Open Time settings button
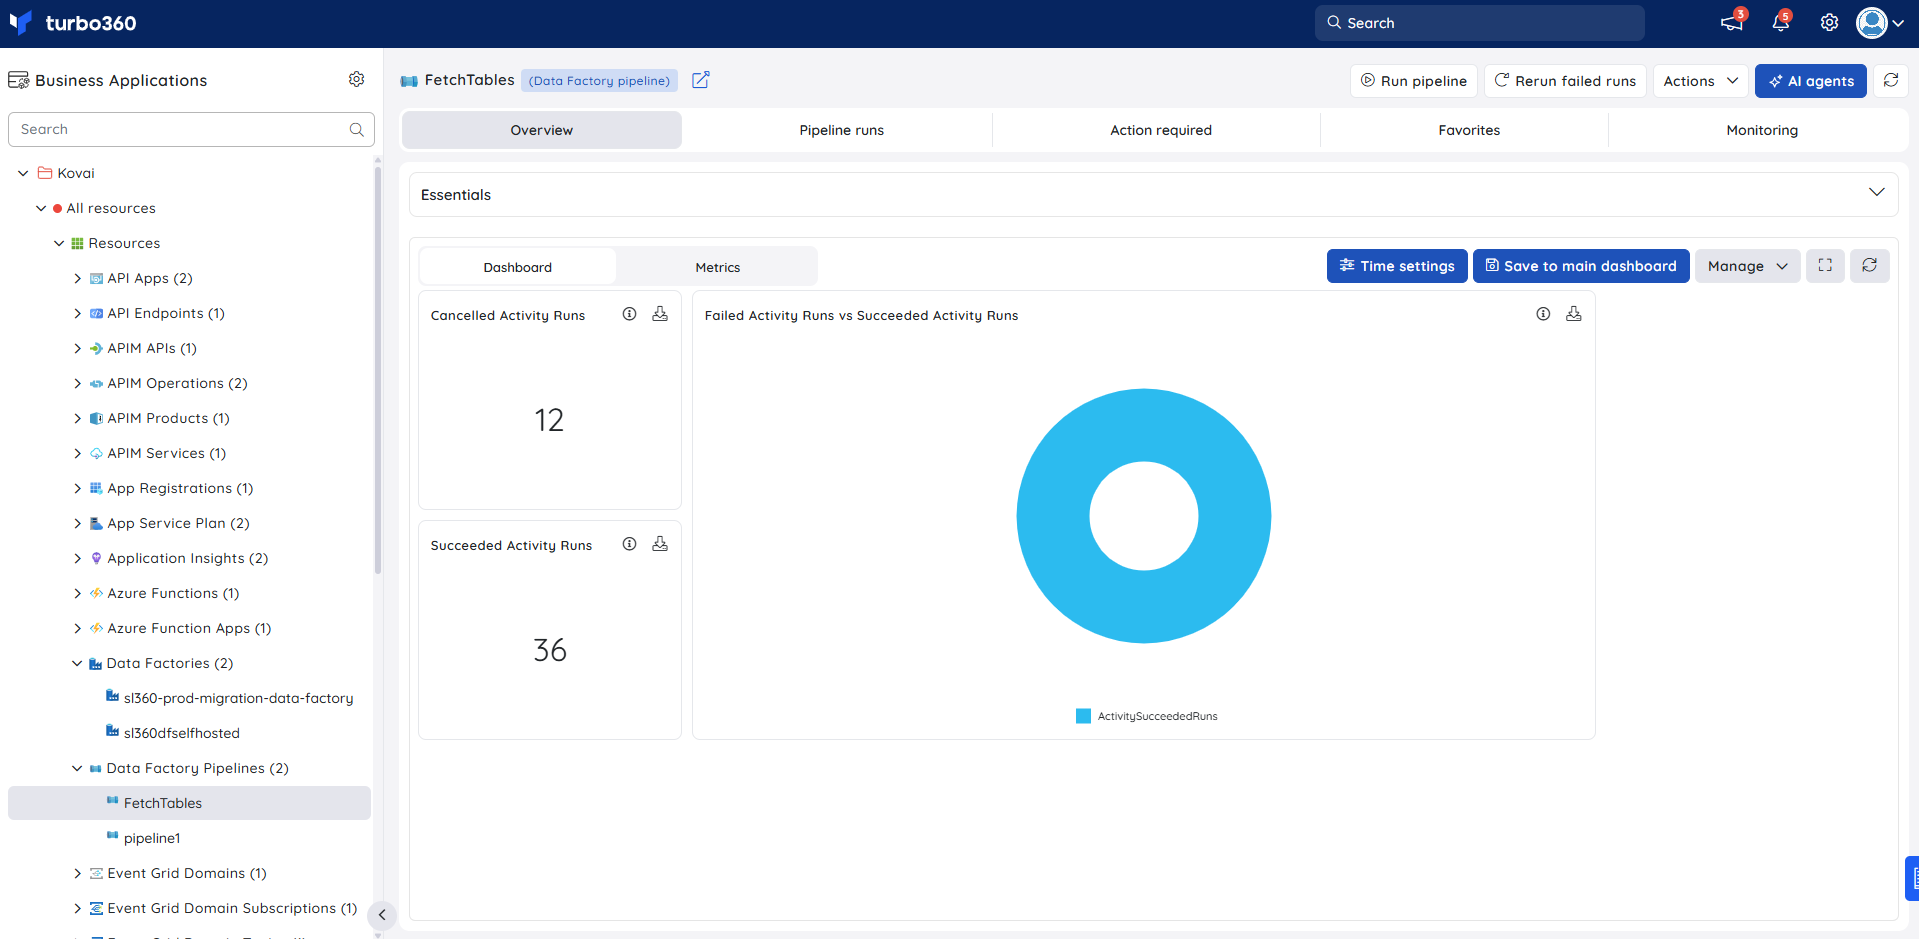This screenshot has width=1919, height=939. 1397,266
